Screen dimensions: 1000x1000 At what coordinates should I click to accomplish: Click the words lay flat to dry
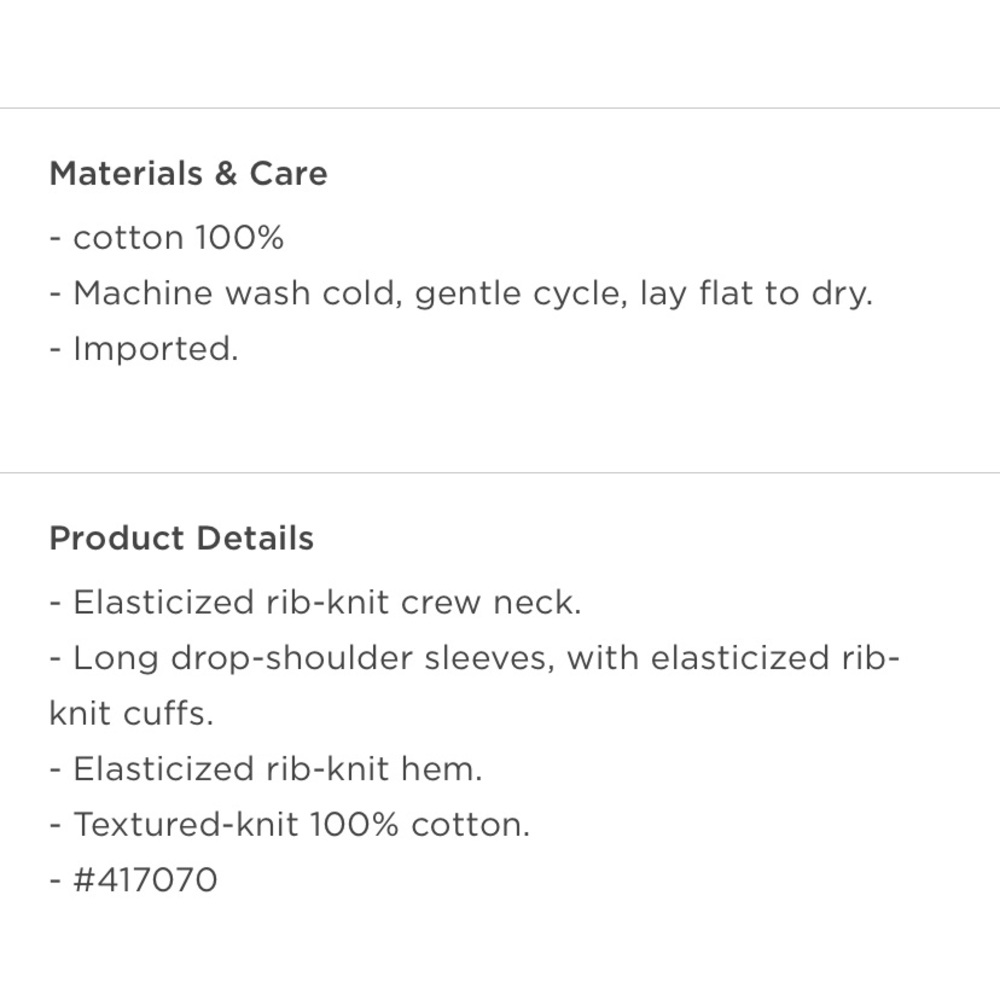756,294
